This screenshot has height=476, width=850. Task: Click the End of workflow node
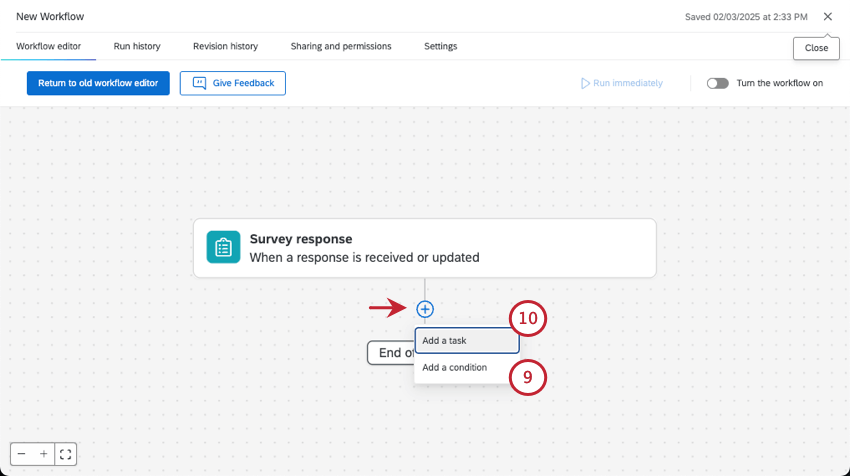tap(391, 352)
